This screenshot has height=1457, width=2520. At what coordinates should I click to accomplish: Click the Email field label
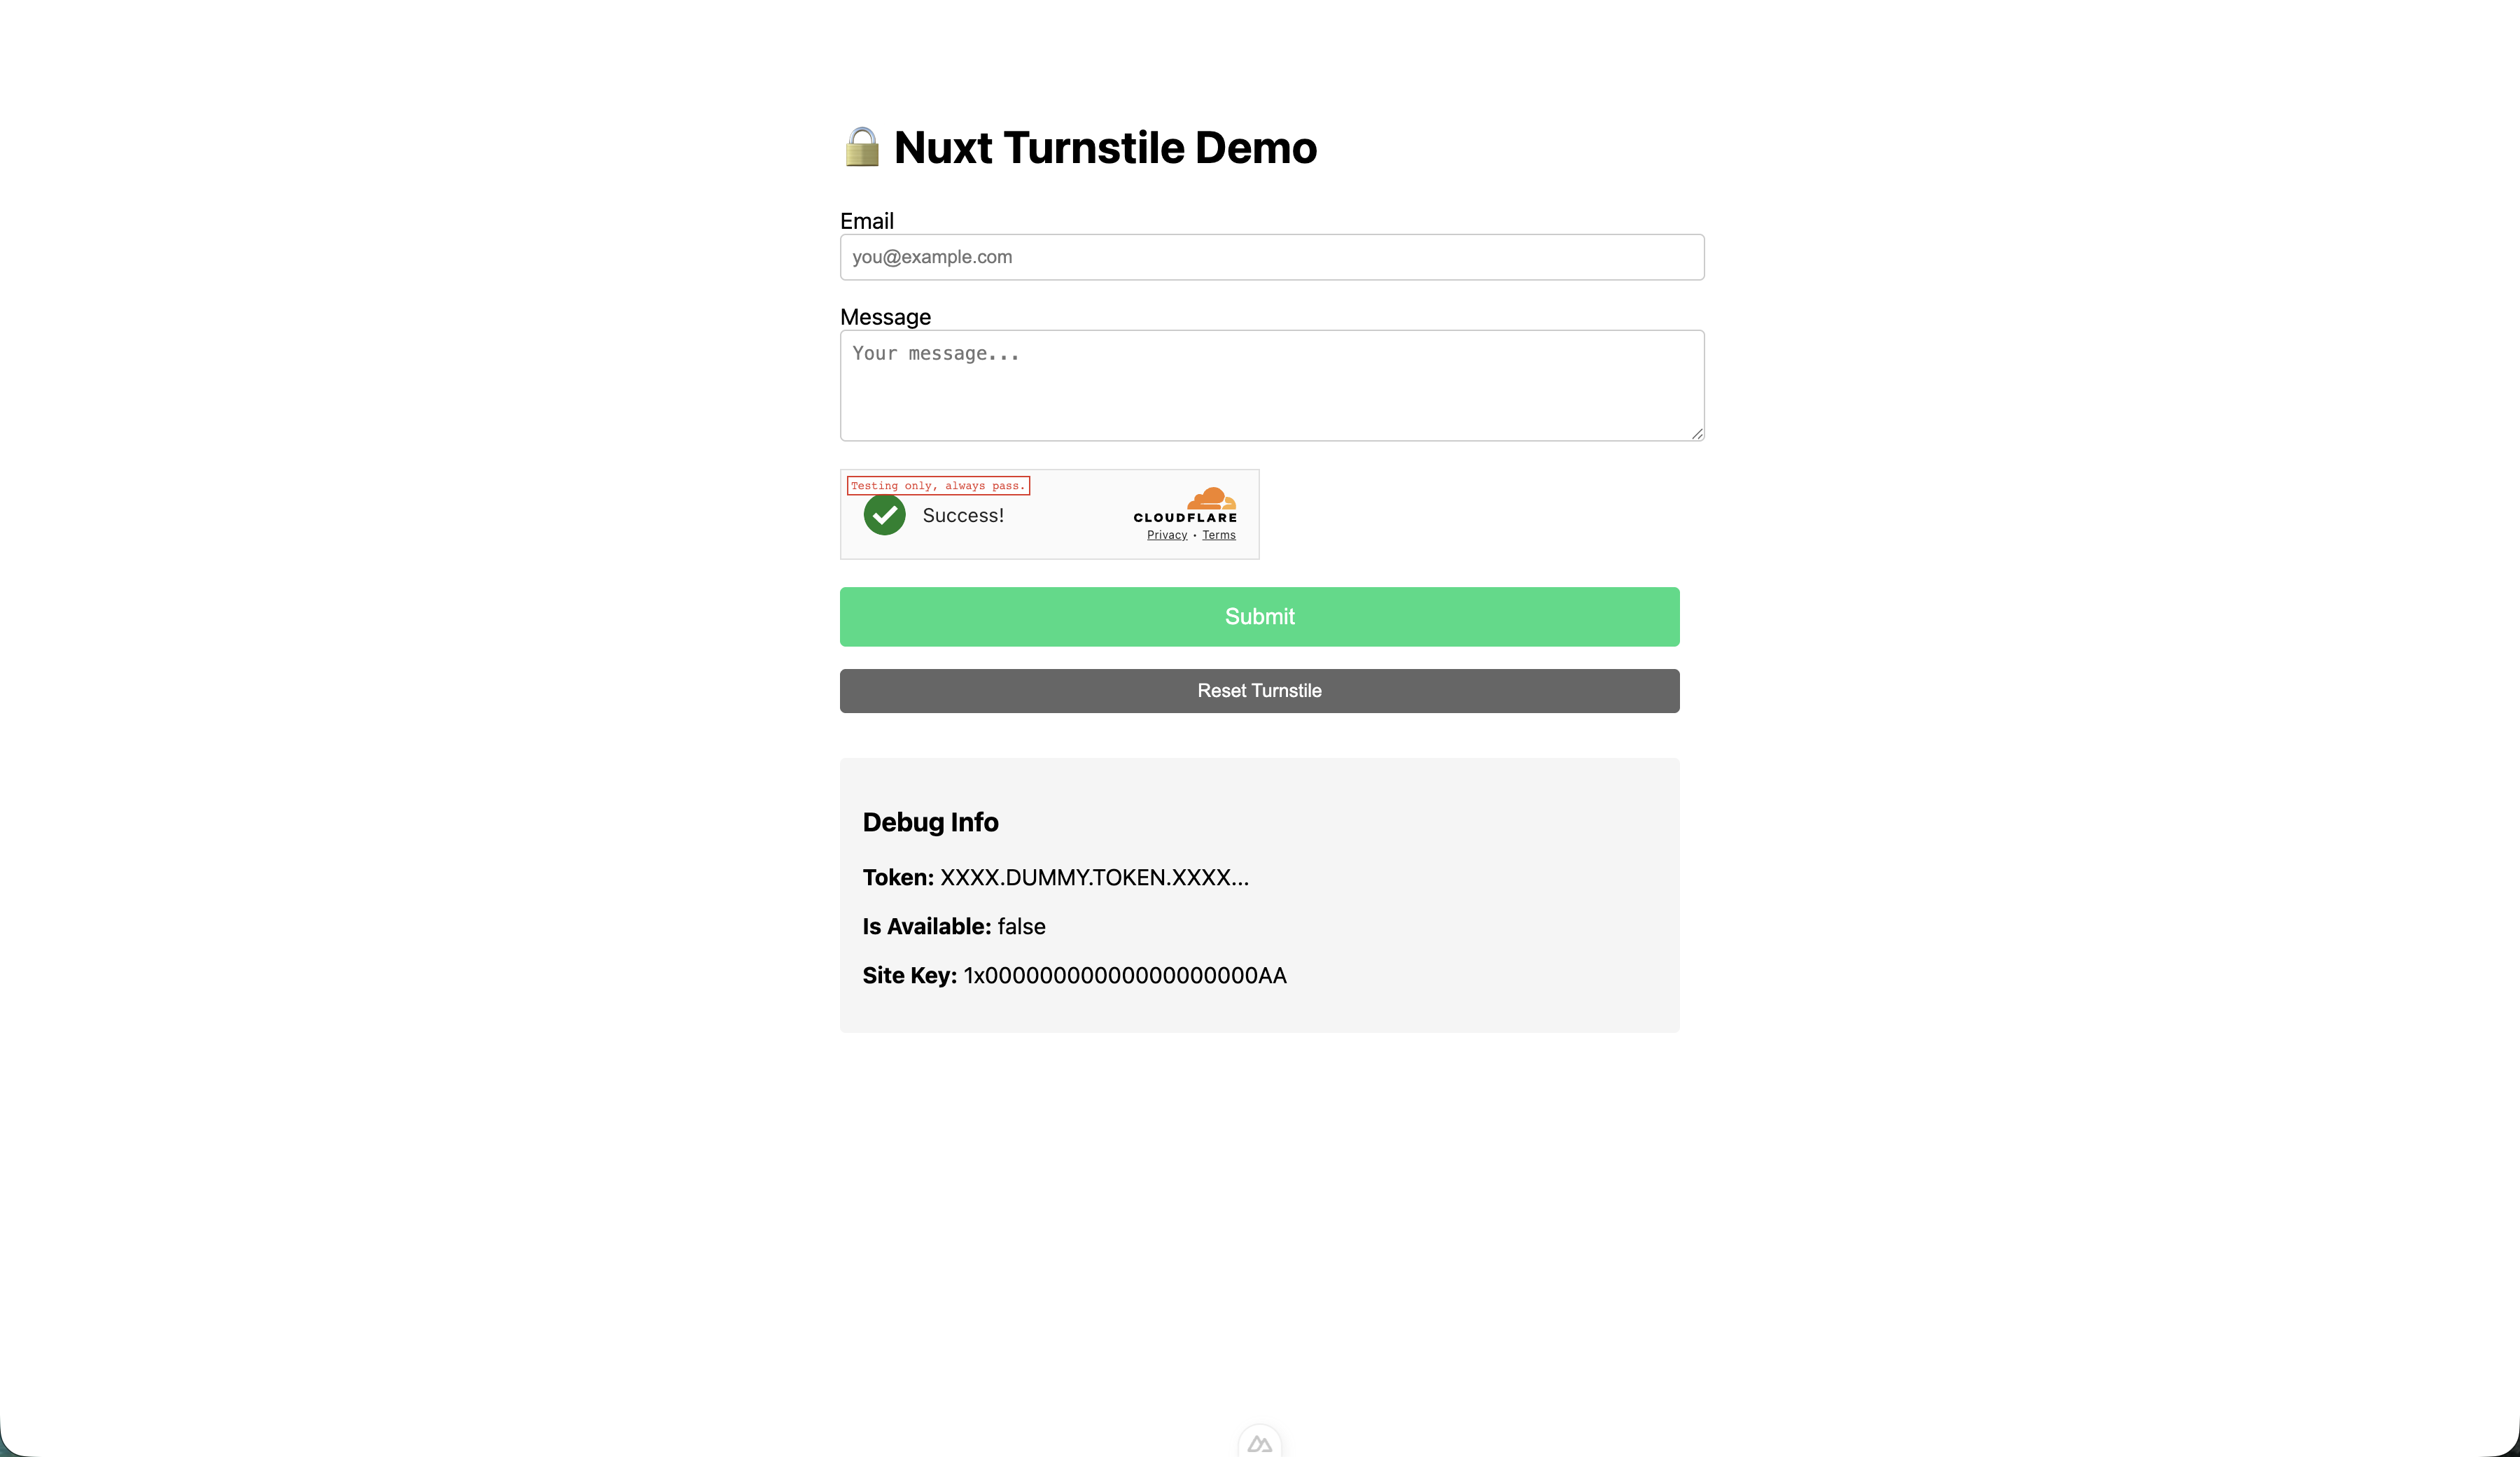866,220
